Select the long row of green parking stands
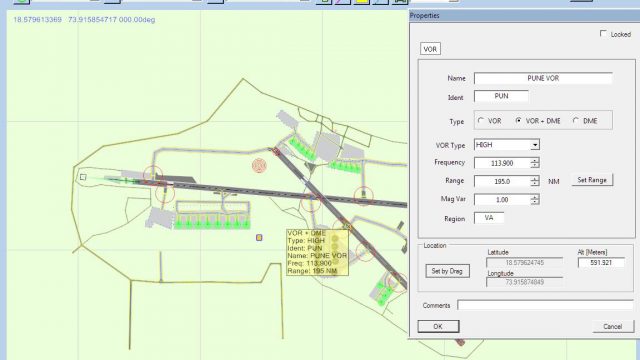 click(212, 223)
